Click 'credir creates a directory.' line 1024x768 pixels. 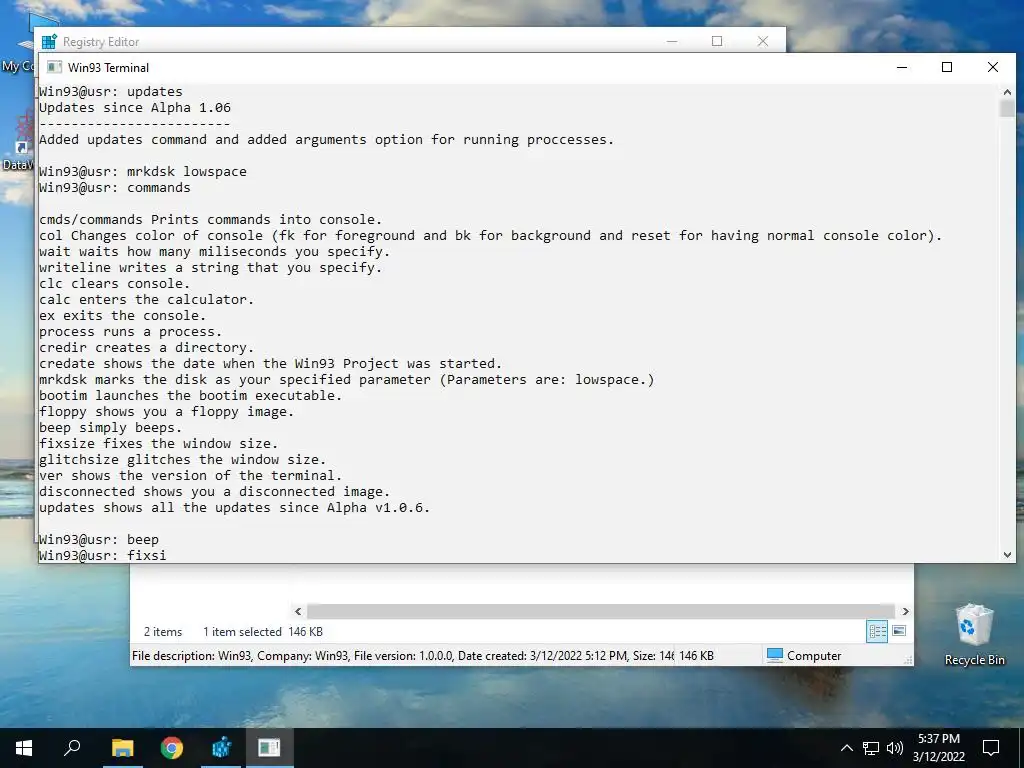[146, 347]
